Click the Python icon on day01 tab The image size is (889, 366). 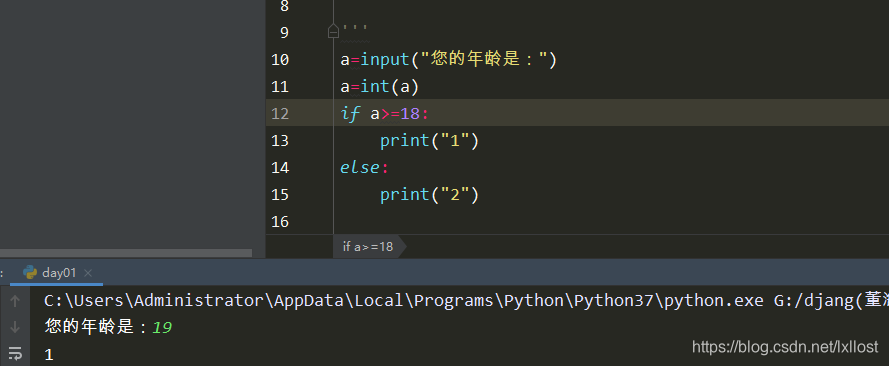point(30,273)
